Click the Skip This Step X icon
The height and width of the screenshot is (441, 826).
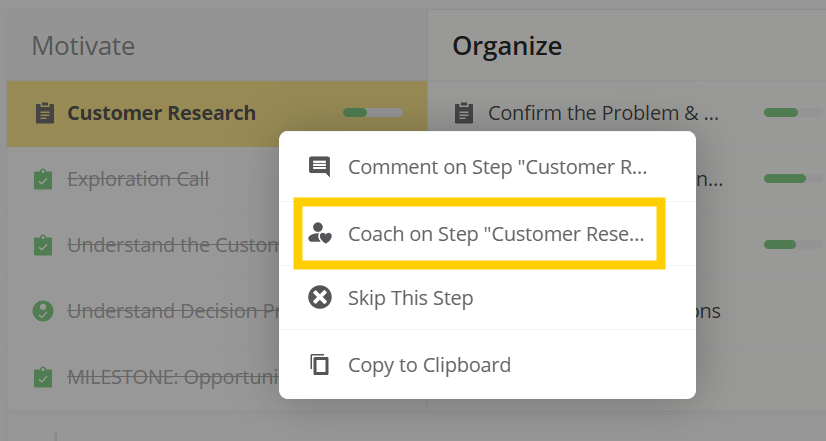click(320, 297)
